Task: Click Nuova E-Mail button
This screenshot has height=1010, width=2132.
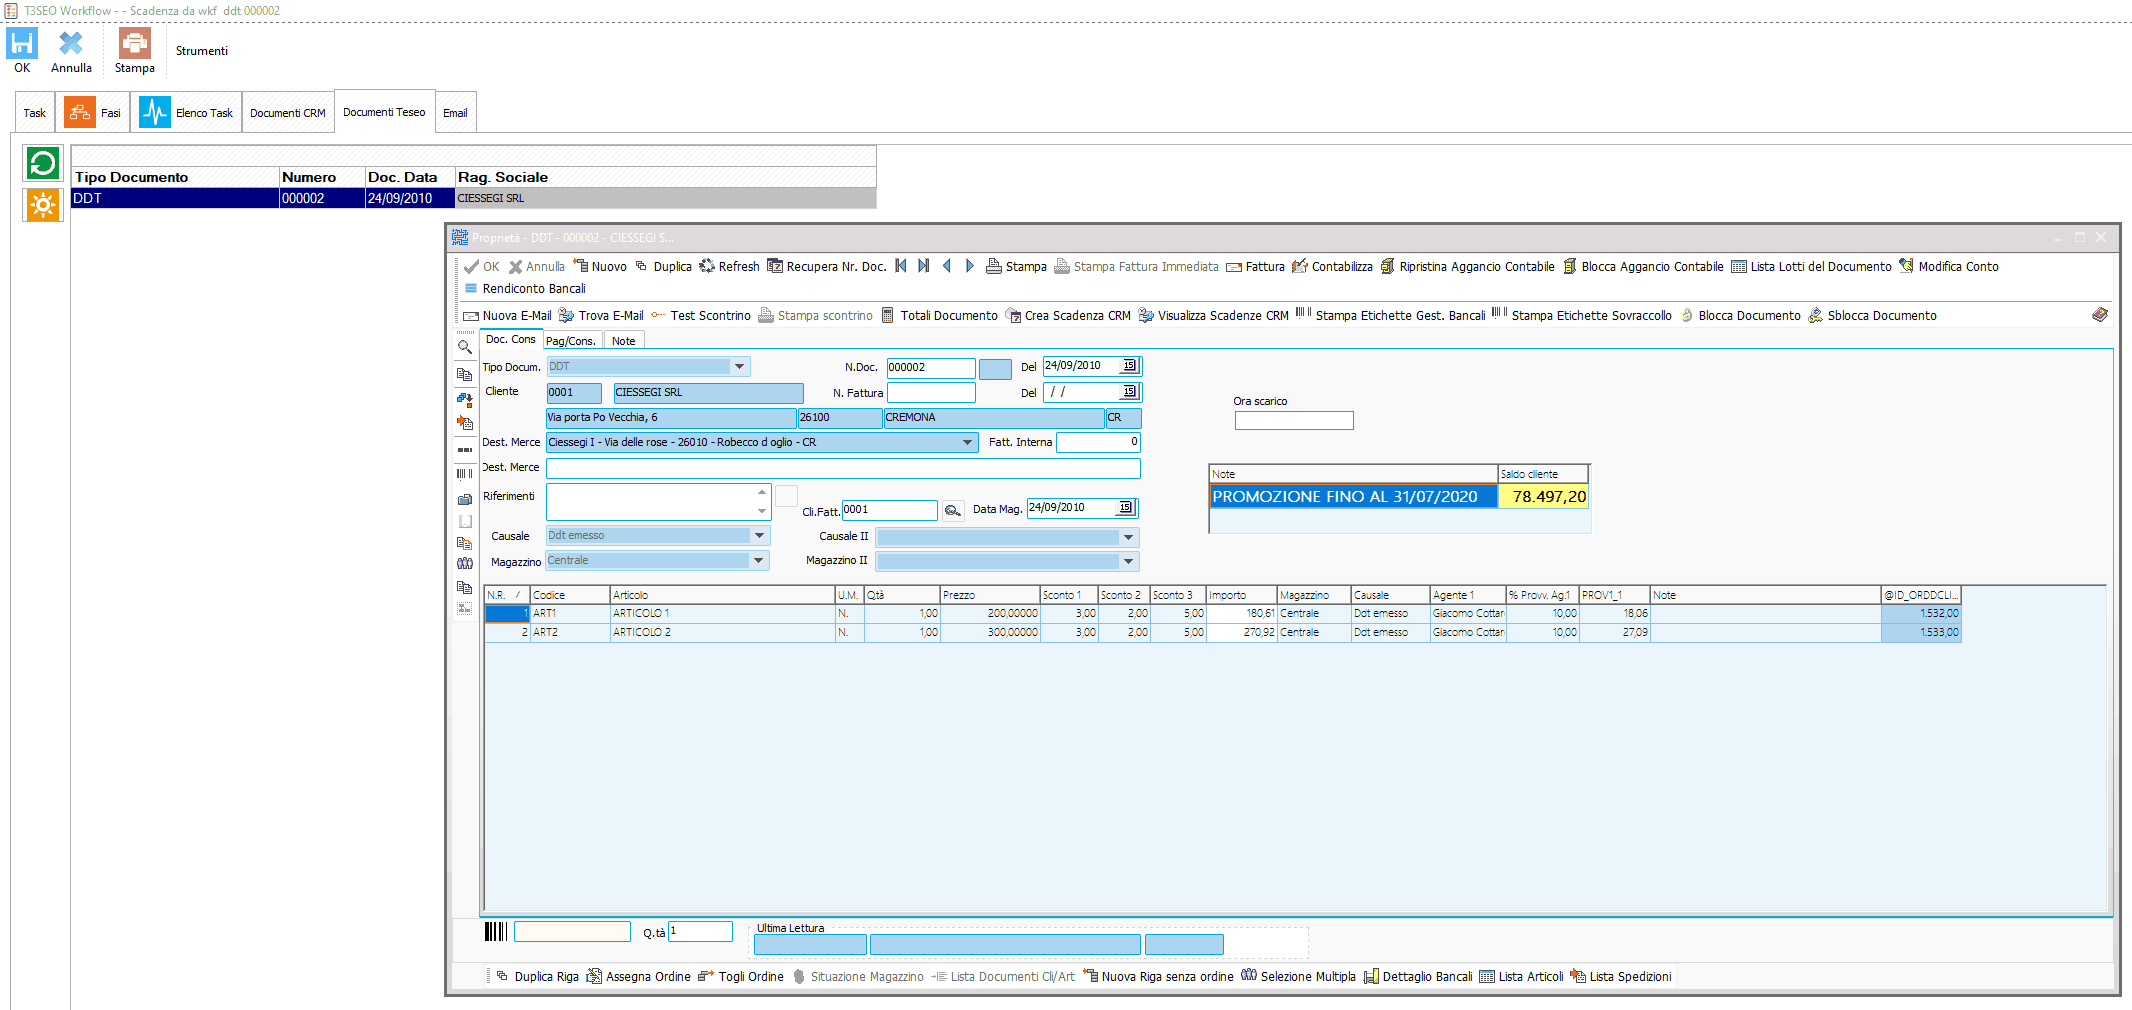Action: (x=507, y=315)
